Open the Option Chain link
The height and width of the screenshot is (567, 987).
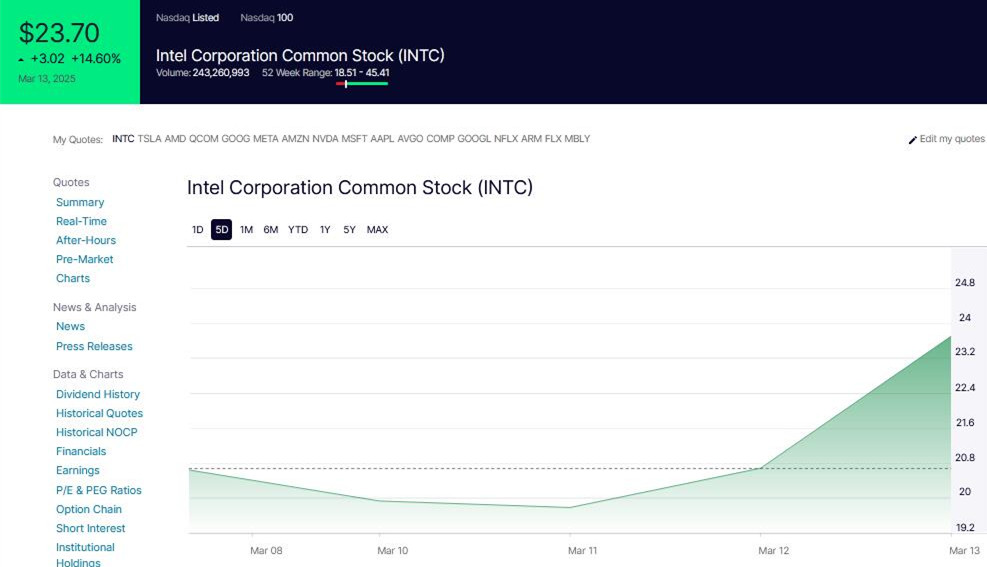pos(88,509)
